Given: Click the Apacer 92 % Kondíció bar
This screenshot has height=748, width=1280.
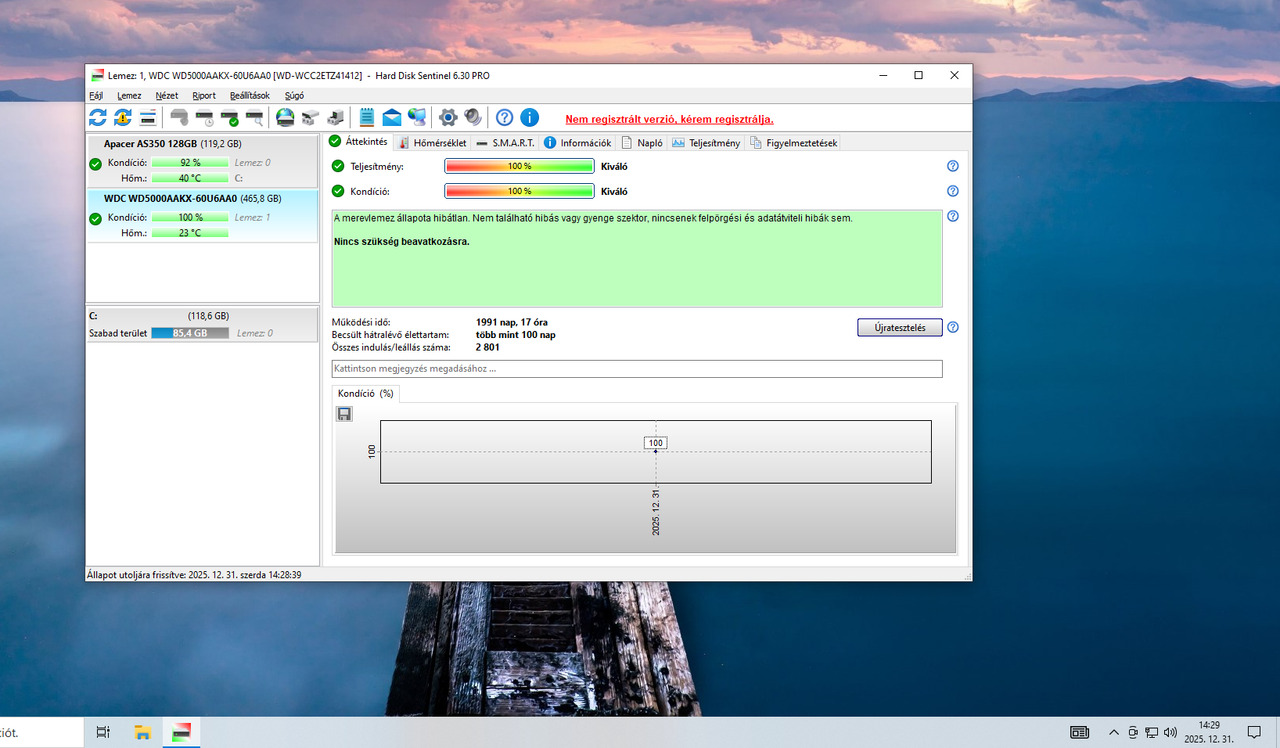Looking at the screenshot, I should pos(190,162).
